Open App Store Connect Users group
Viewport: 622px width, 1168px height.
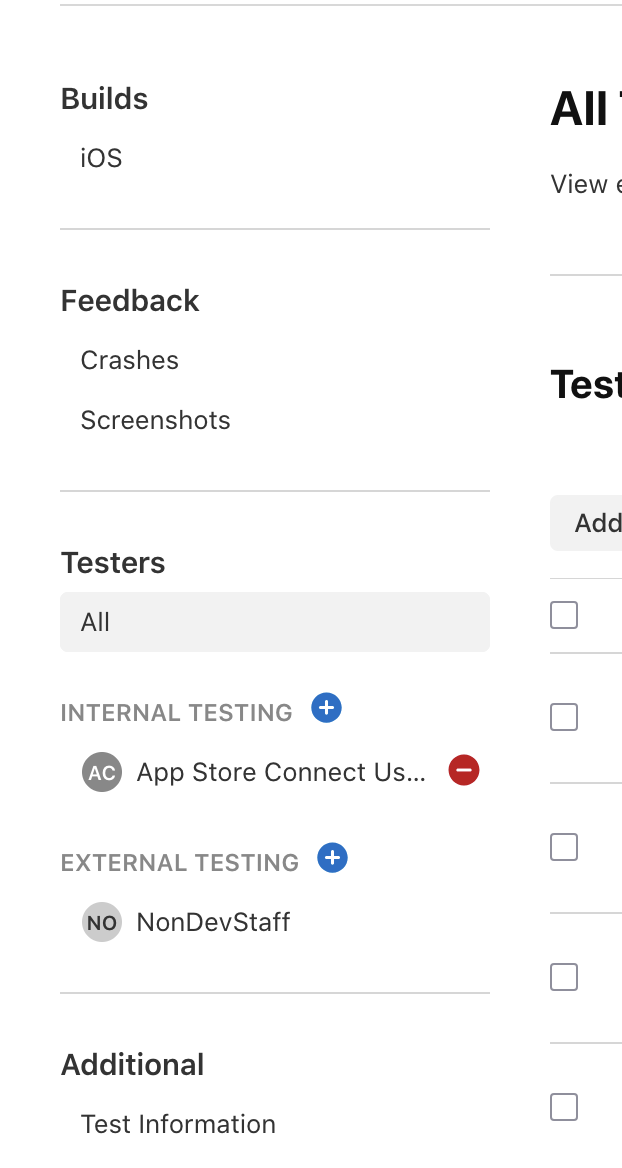click(281, 772)
